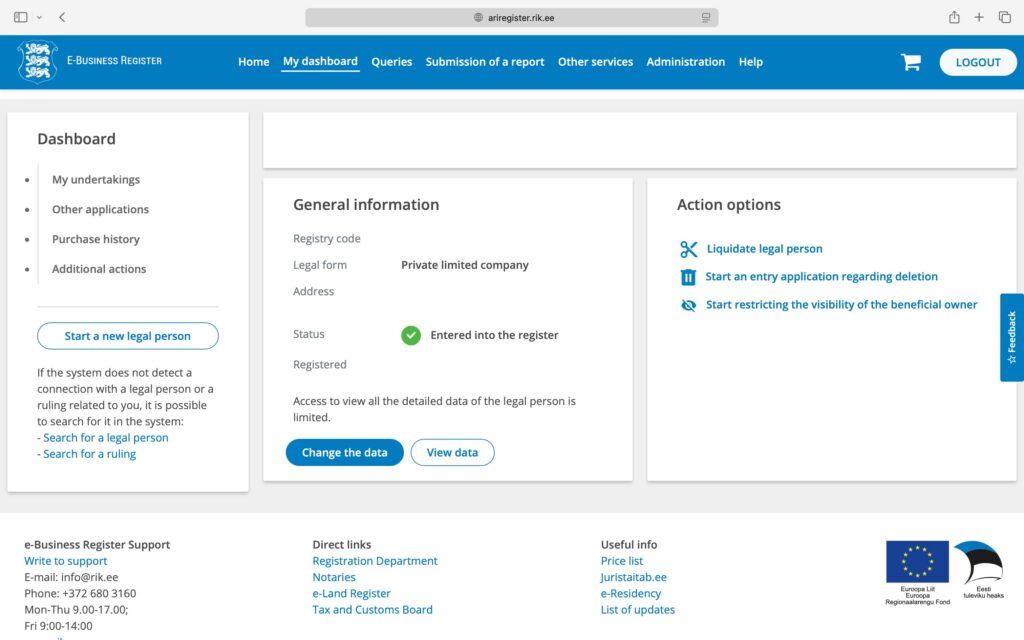
Task: Click the browser share icon
Action: pos(954,17)
